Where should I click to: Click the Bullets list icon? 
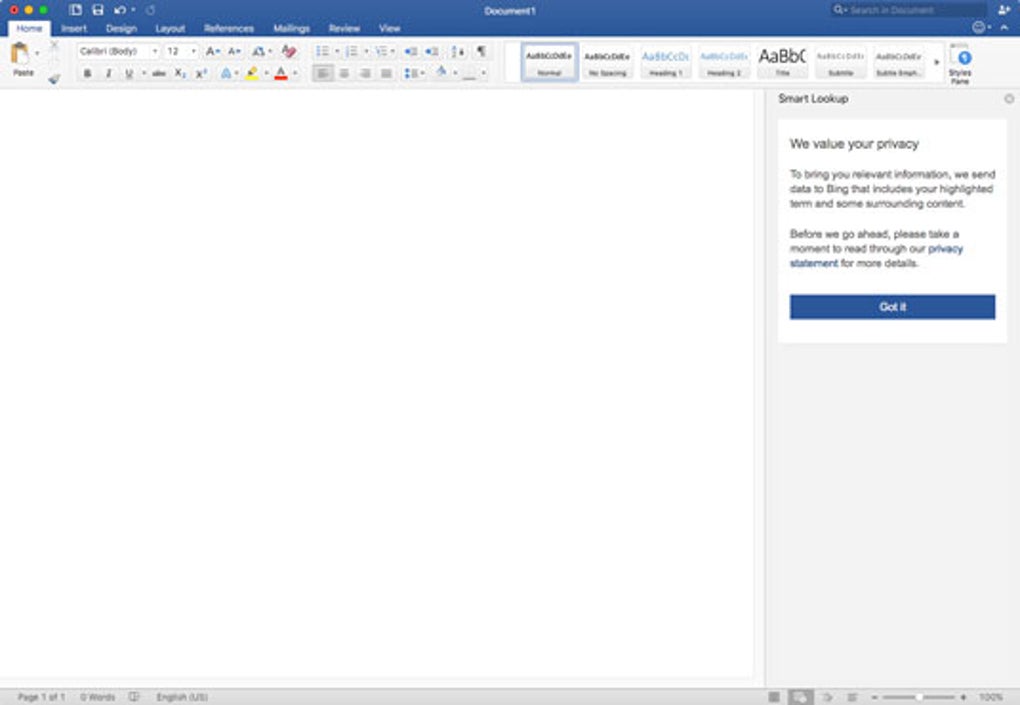[322, 51]
